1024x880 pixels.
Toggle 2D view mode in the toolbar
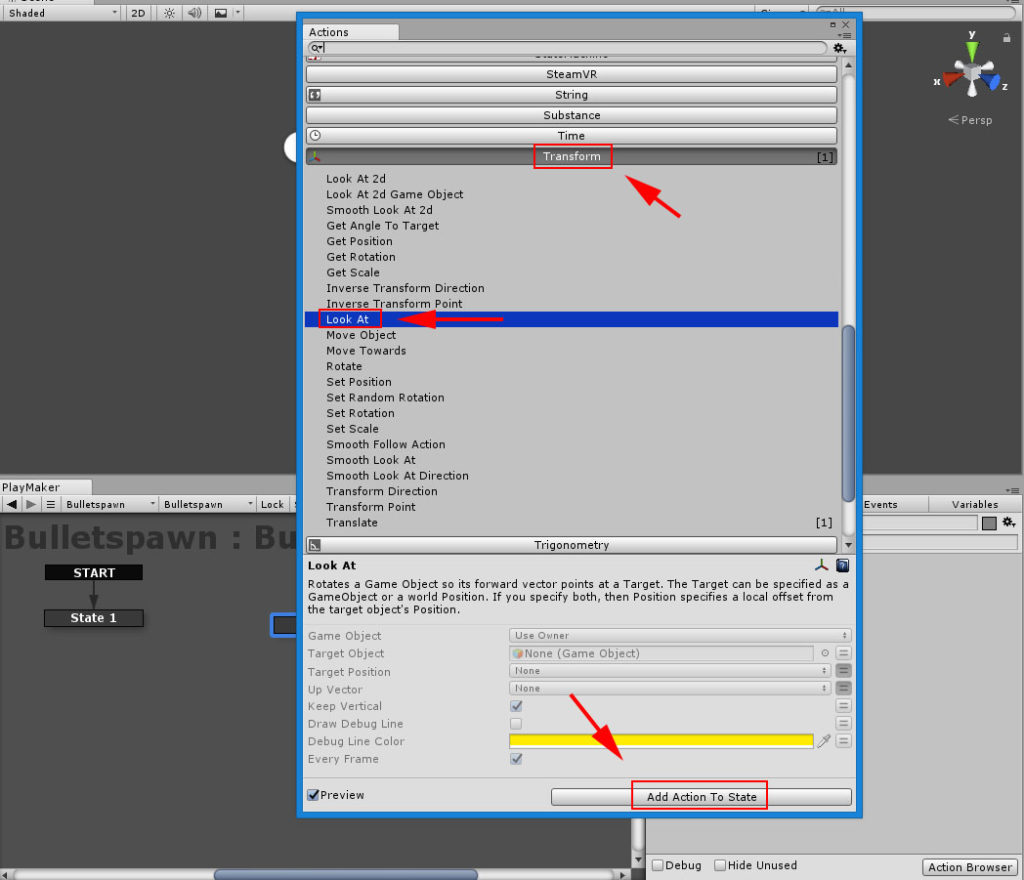tap(137, 13)
